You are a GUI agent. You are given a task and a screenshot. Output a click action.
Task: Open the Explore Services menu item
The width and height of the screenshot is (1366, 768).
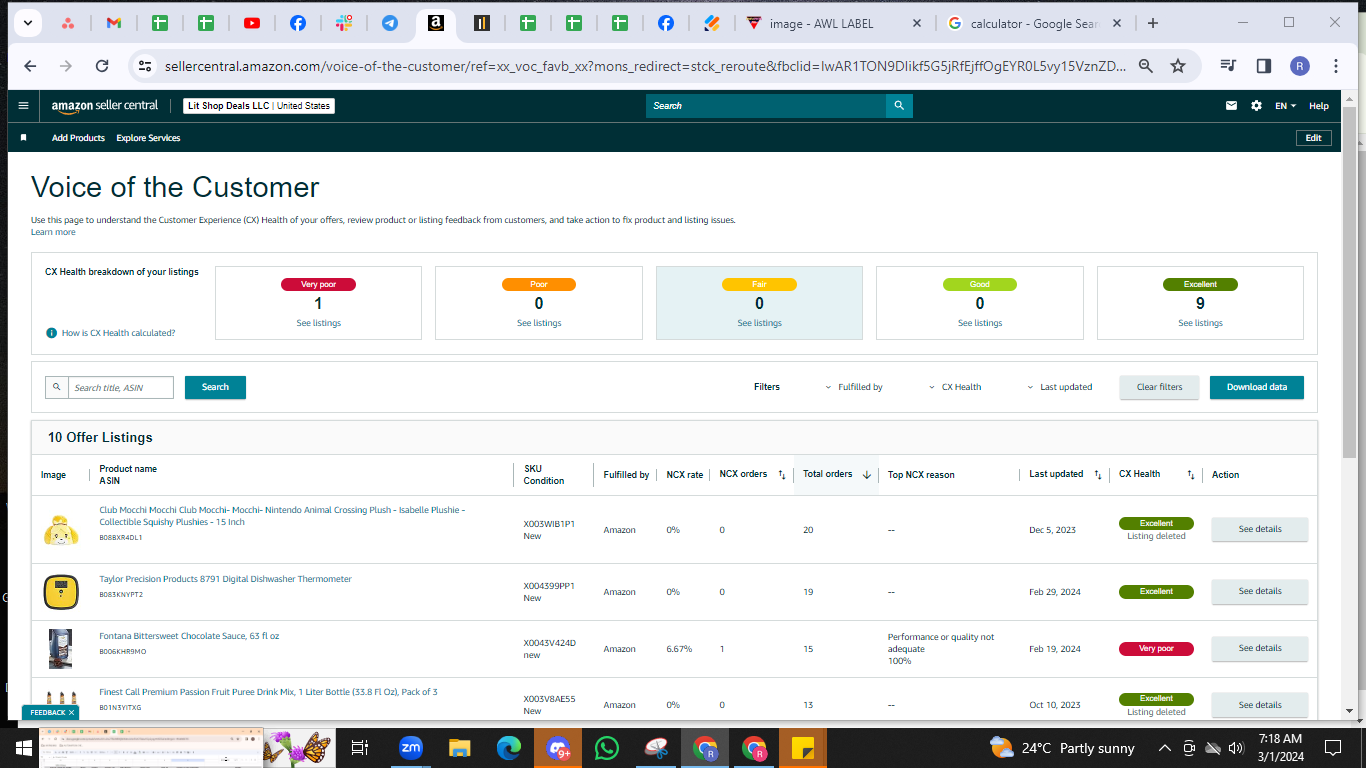click(x=148, y=138)
